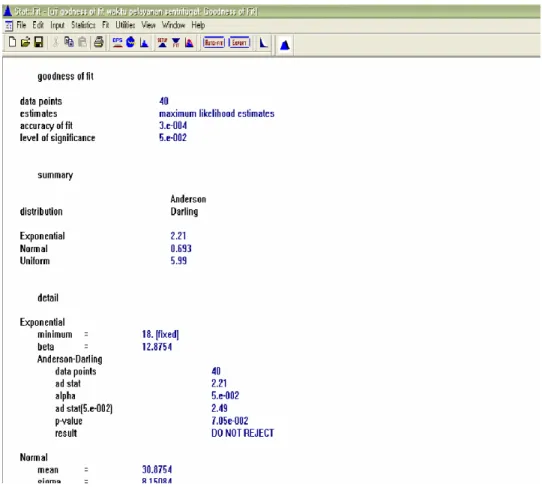
Task: Open the Fit menu
Action: pos(105,25)
